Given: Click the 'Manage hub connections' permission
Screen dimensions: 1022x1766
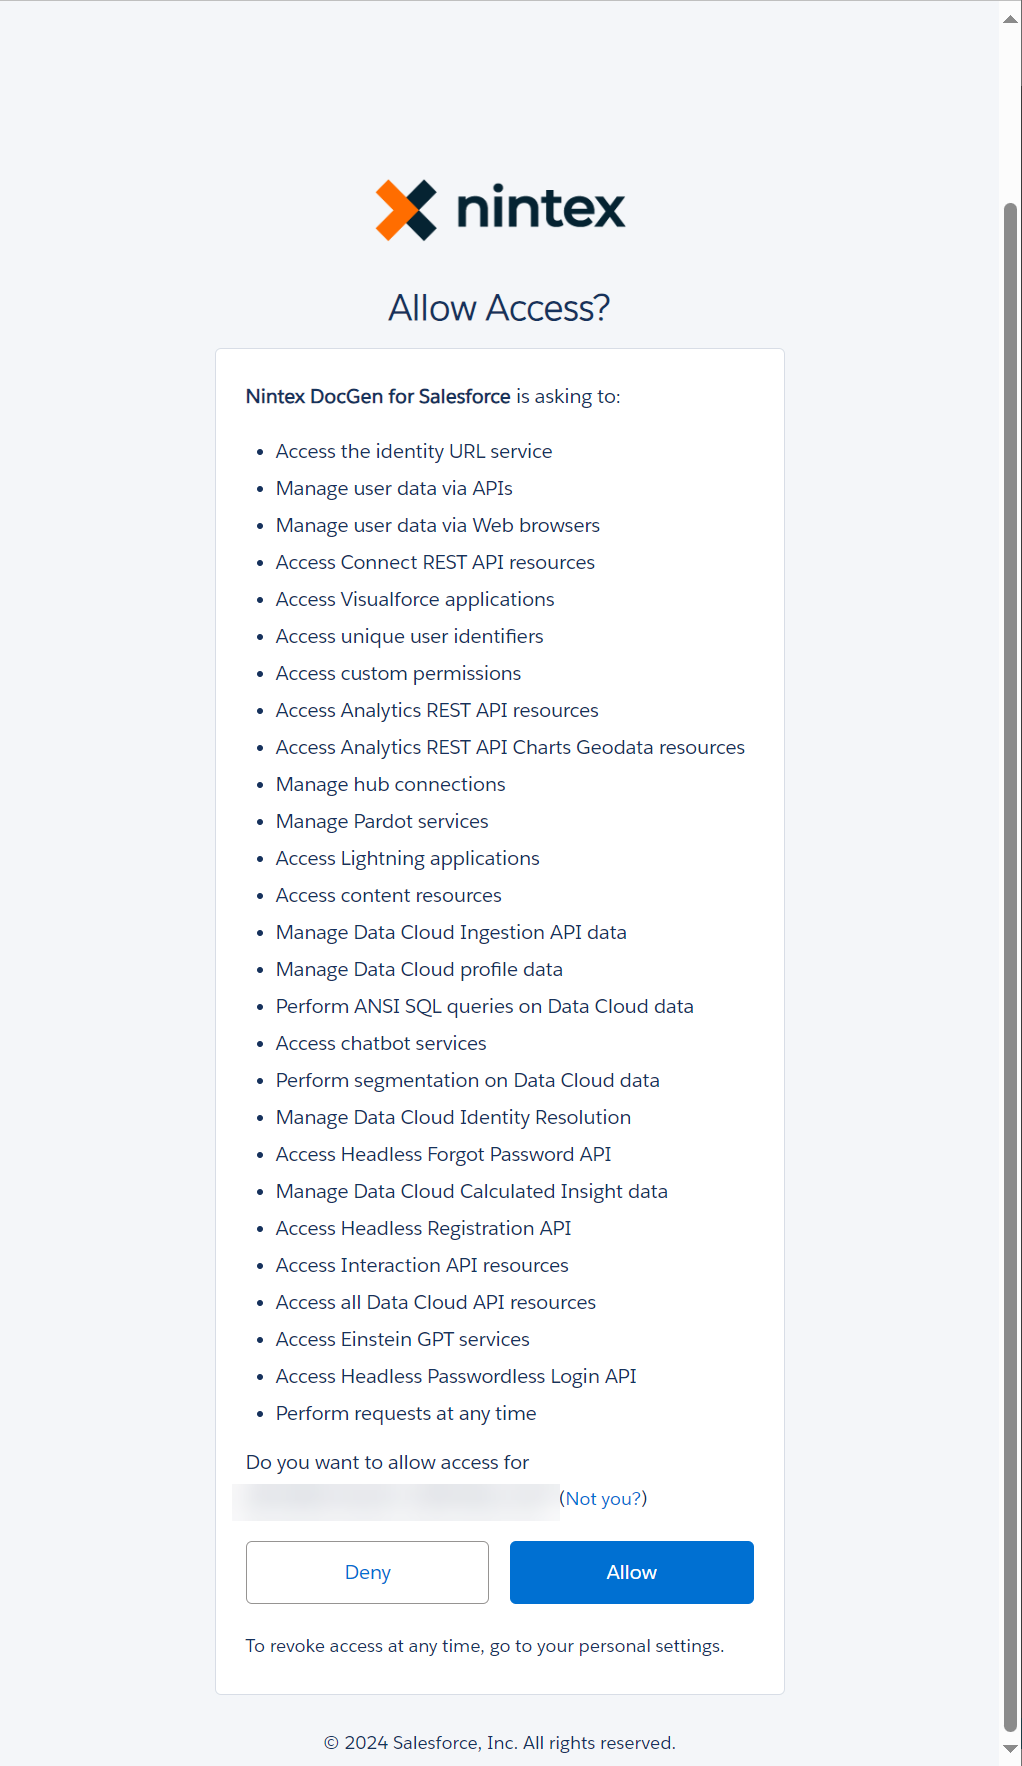Looking at the screenshot, I should 390,784.
